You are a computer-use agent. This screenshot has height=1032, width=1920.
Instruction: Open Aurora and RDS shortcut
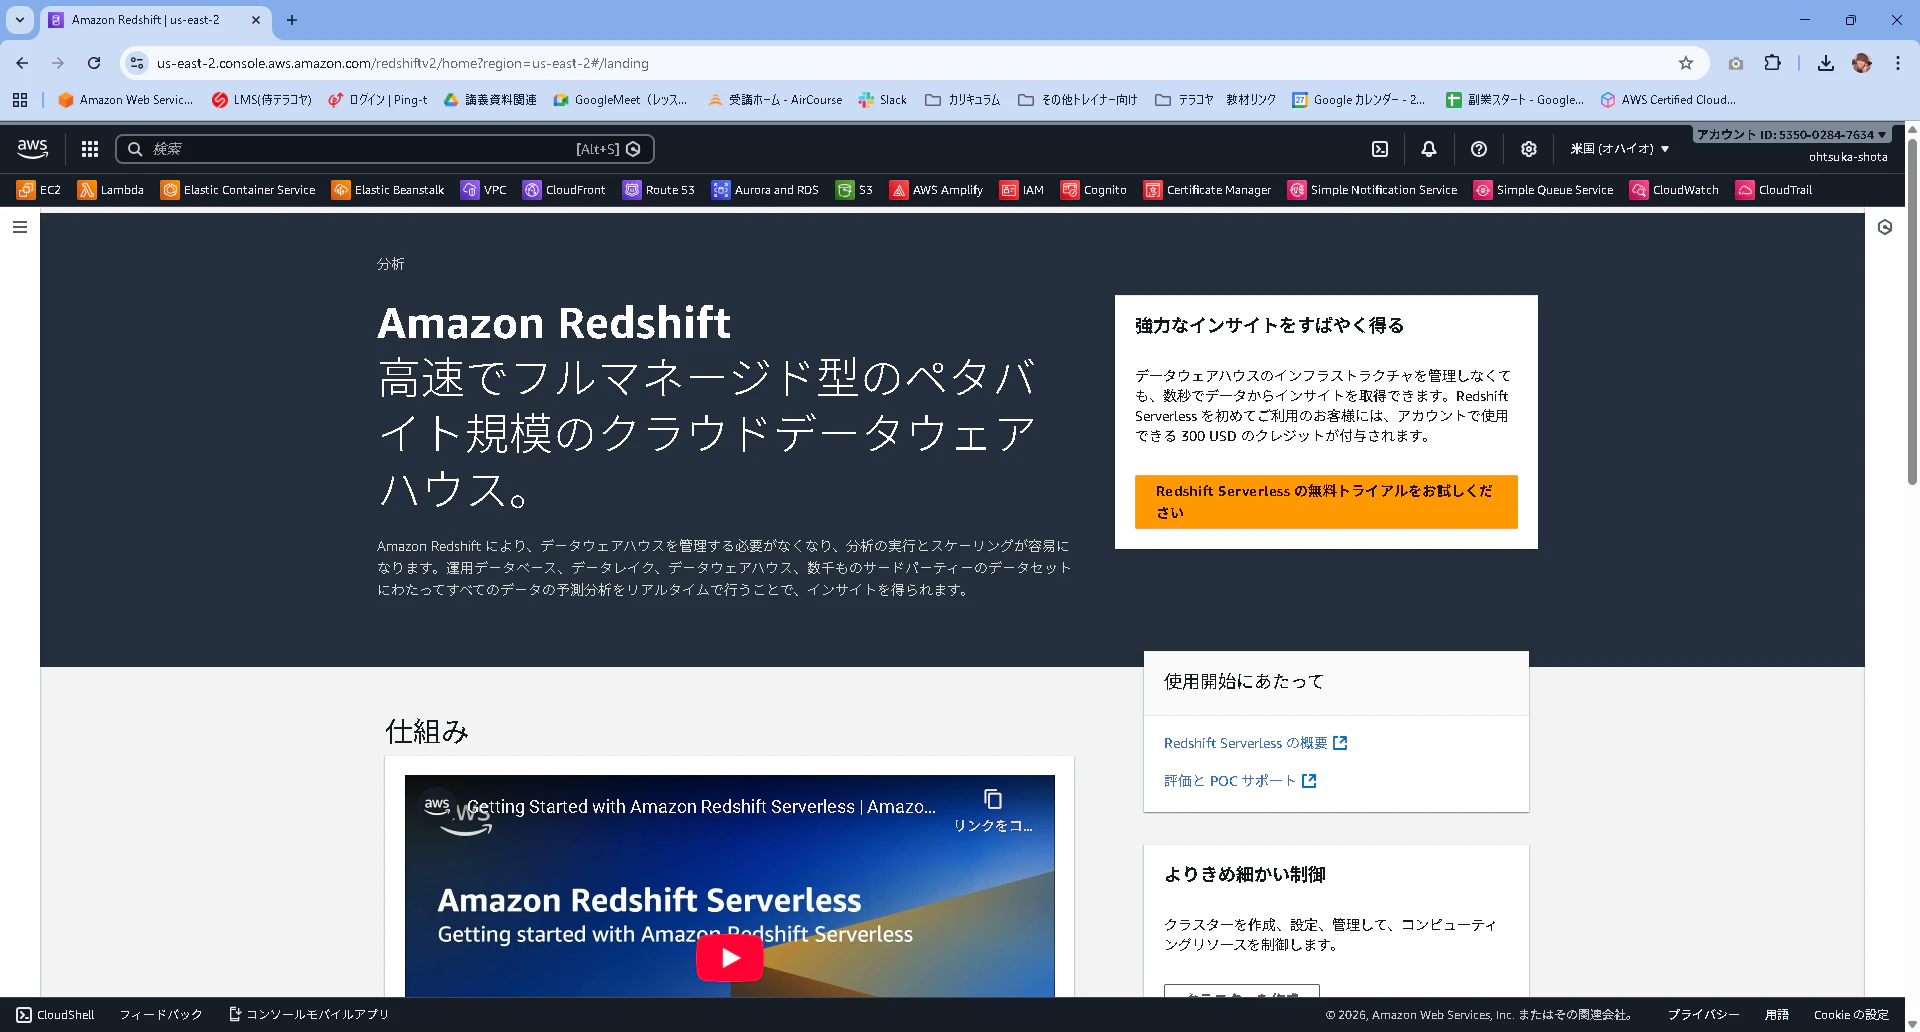(765, 190)
